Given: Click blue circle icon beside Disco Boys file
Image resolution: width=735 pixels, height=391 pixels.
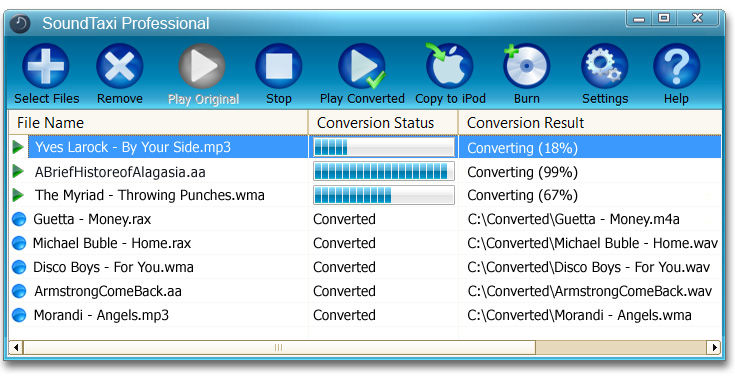Looking at the screenshot, I should (19, 267).
